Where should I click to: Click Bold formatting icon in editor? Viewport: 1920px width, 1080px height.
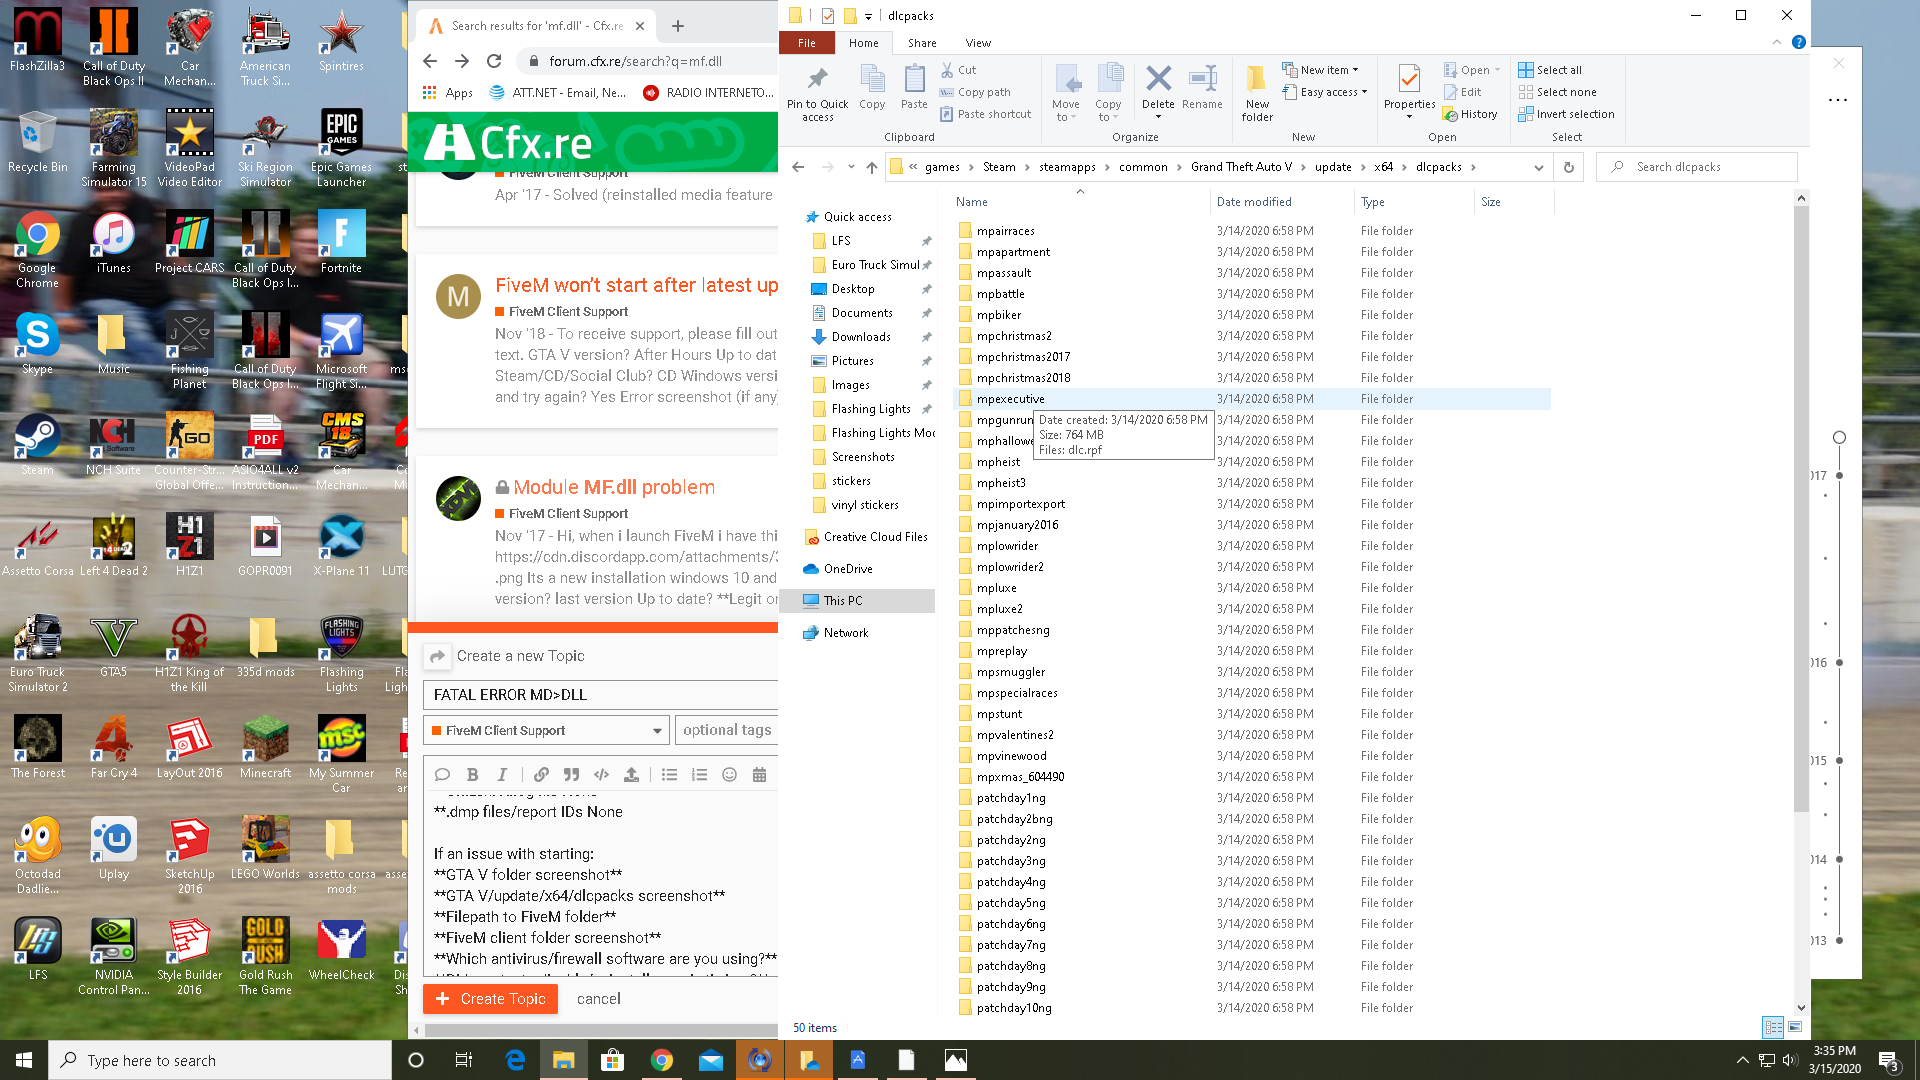(x=472, y=775)
